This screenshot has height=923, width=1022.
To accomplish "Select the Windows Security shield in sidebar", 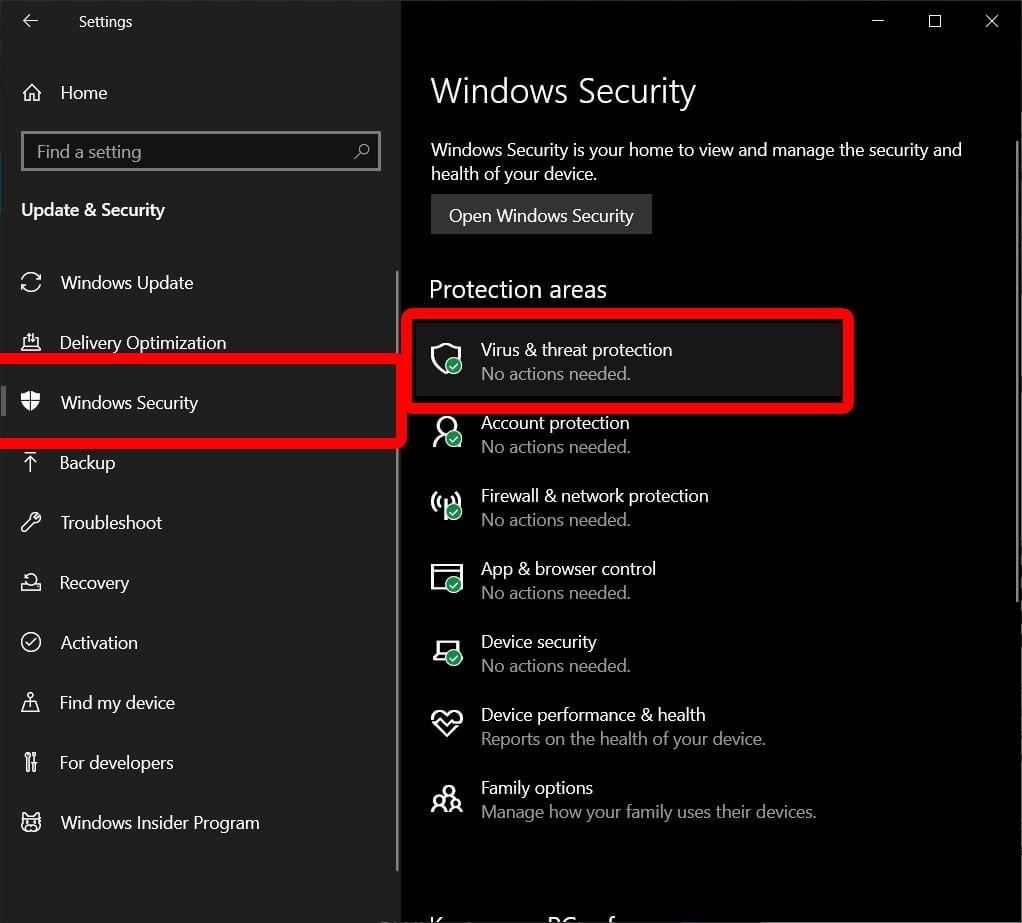I will tap(31, 402).
